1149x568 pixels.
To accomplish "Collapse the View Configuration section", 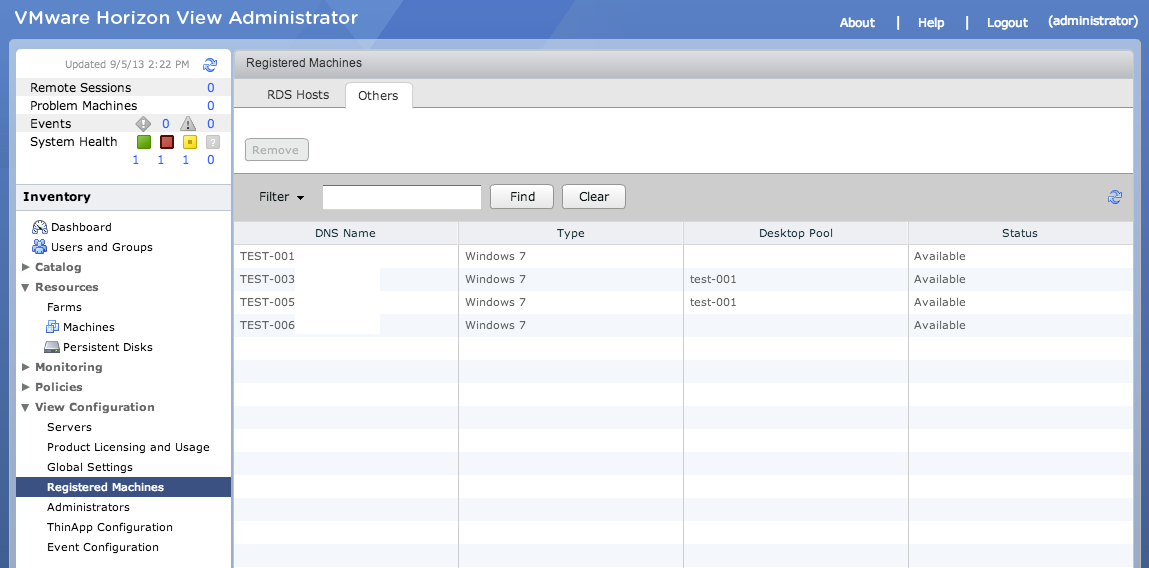I will pos(26,407).
